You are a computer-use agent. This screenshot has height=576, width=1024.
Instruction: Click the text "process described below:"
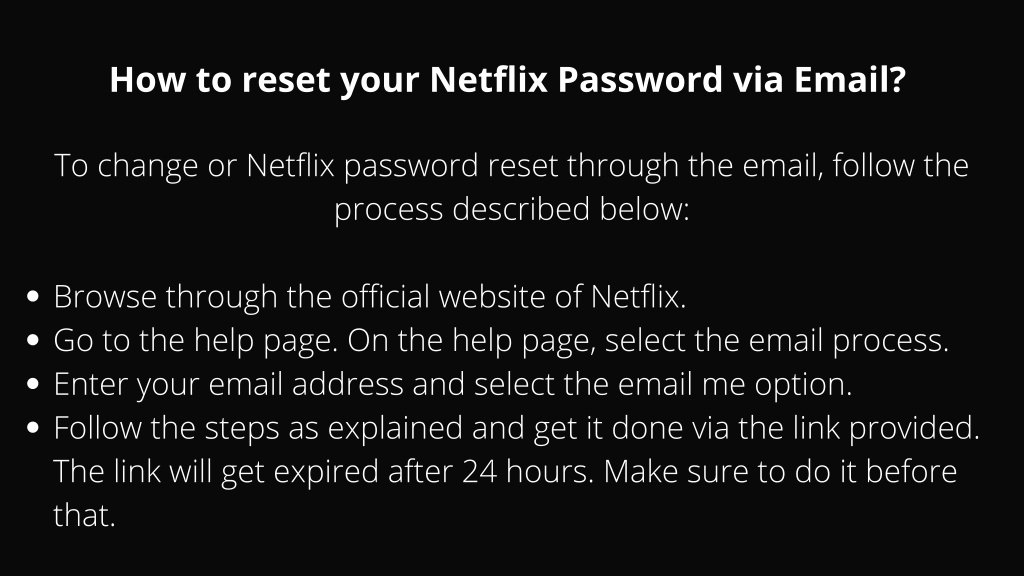tap(511, 210)
